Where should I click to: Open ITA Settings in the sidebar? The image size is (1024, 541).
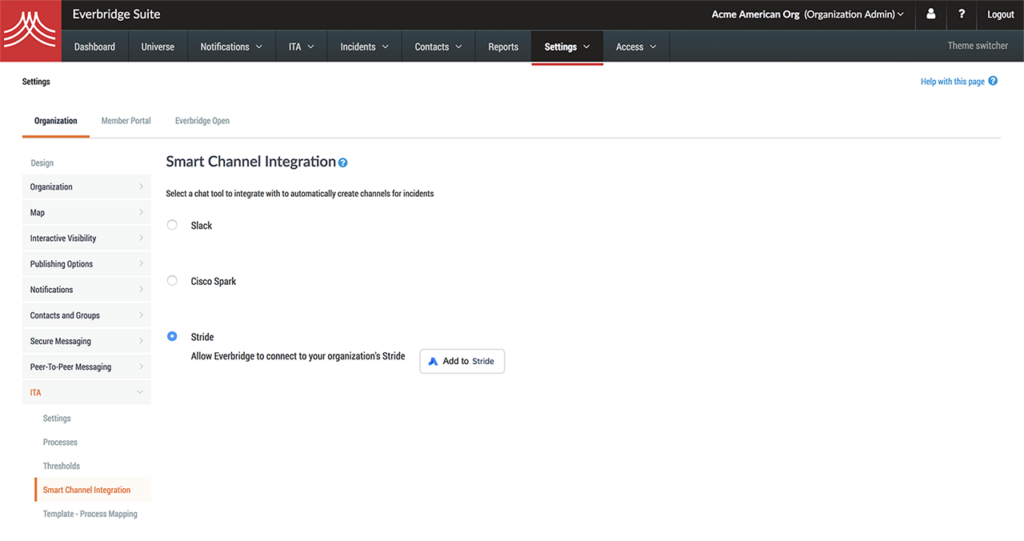(57, 418)
